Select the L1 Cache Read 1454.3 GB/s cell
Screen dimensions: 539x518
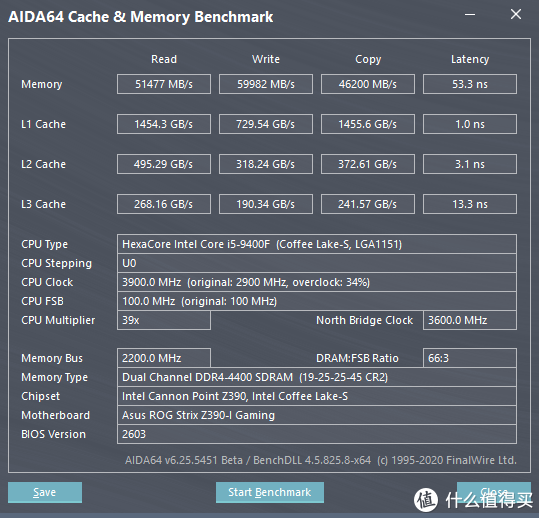[x=164, y=124]
